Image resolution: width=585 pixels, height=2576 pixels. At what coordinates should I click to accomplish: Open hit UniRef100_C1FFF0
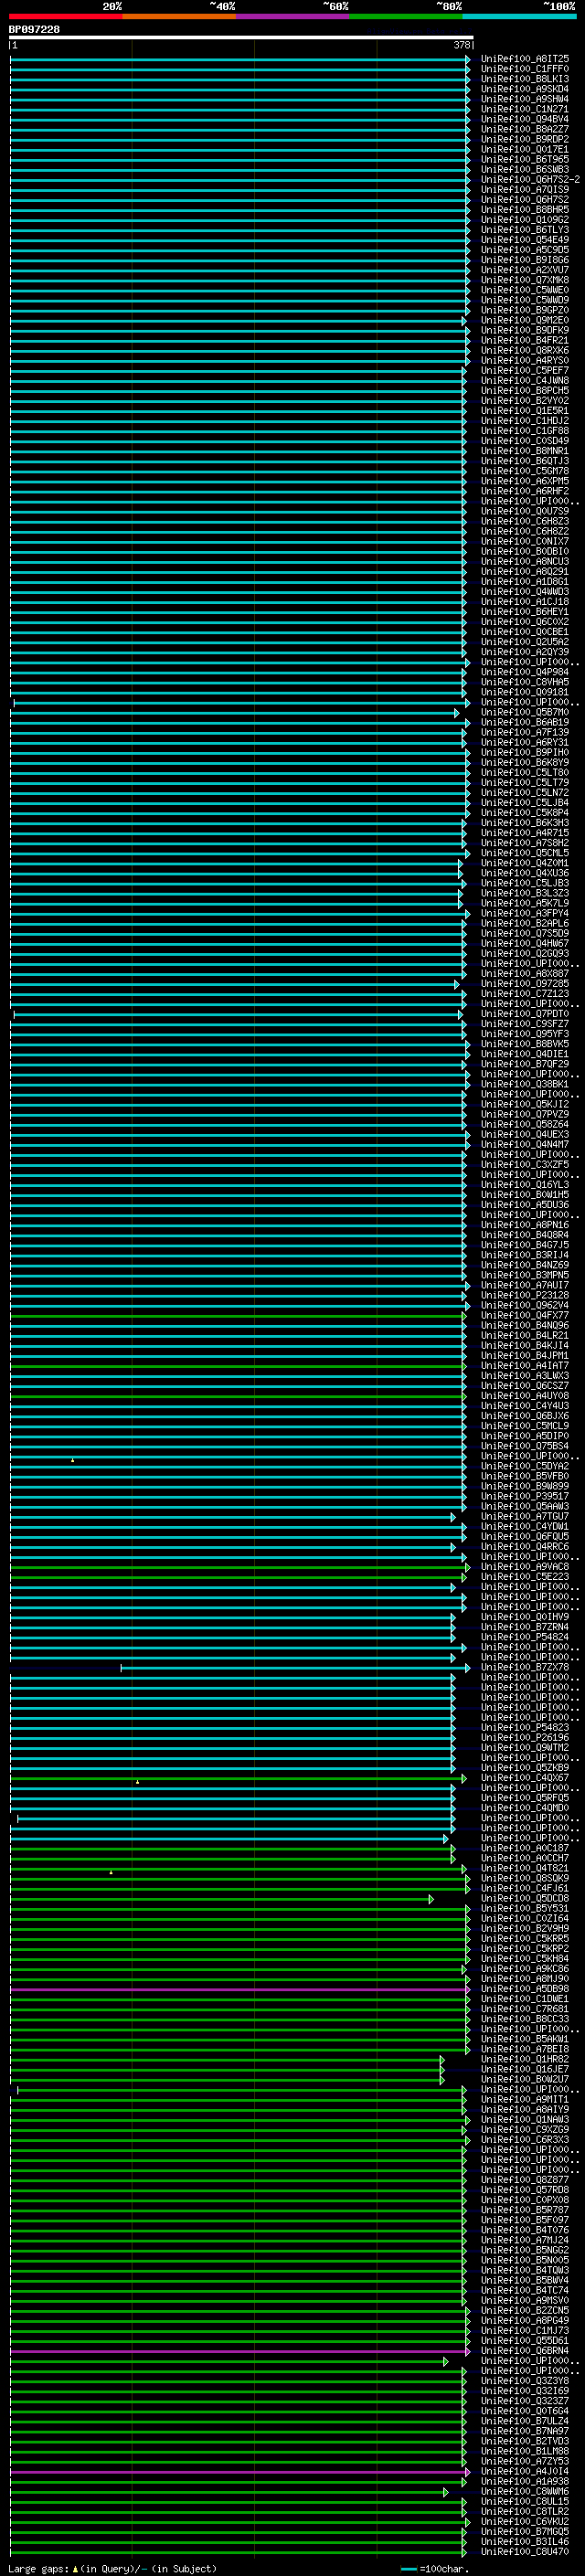525,69
